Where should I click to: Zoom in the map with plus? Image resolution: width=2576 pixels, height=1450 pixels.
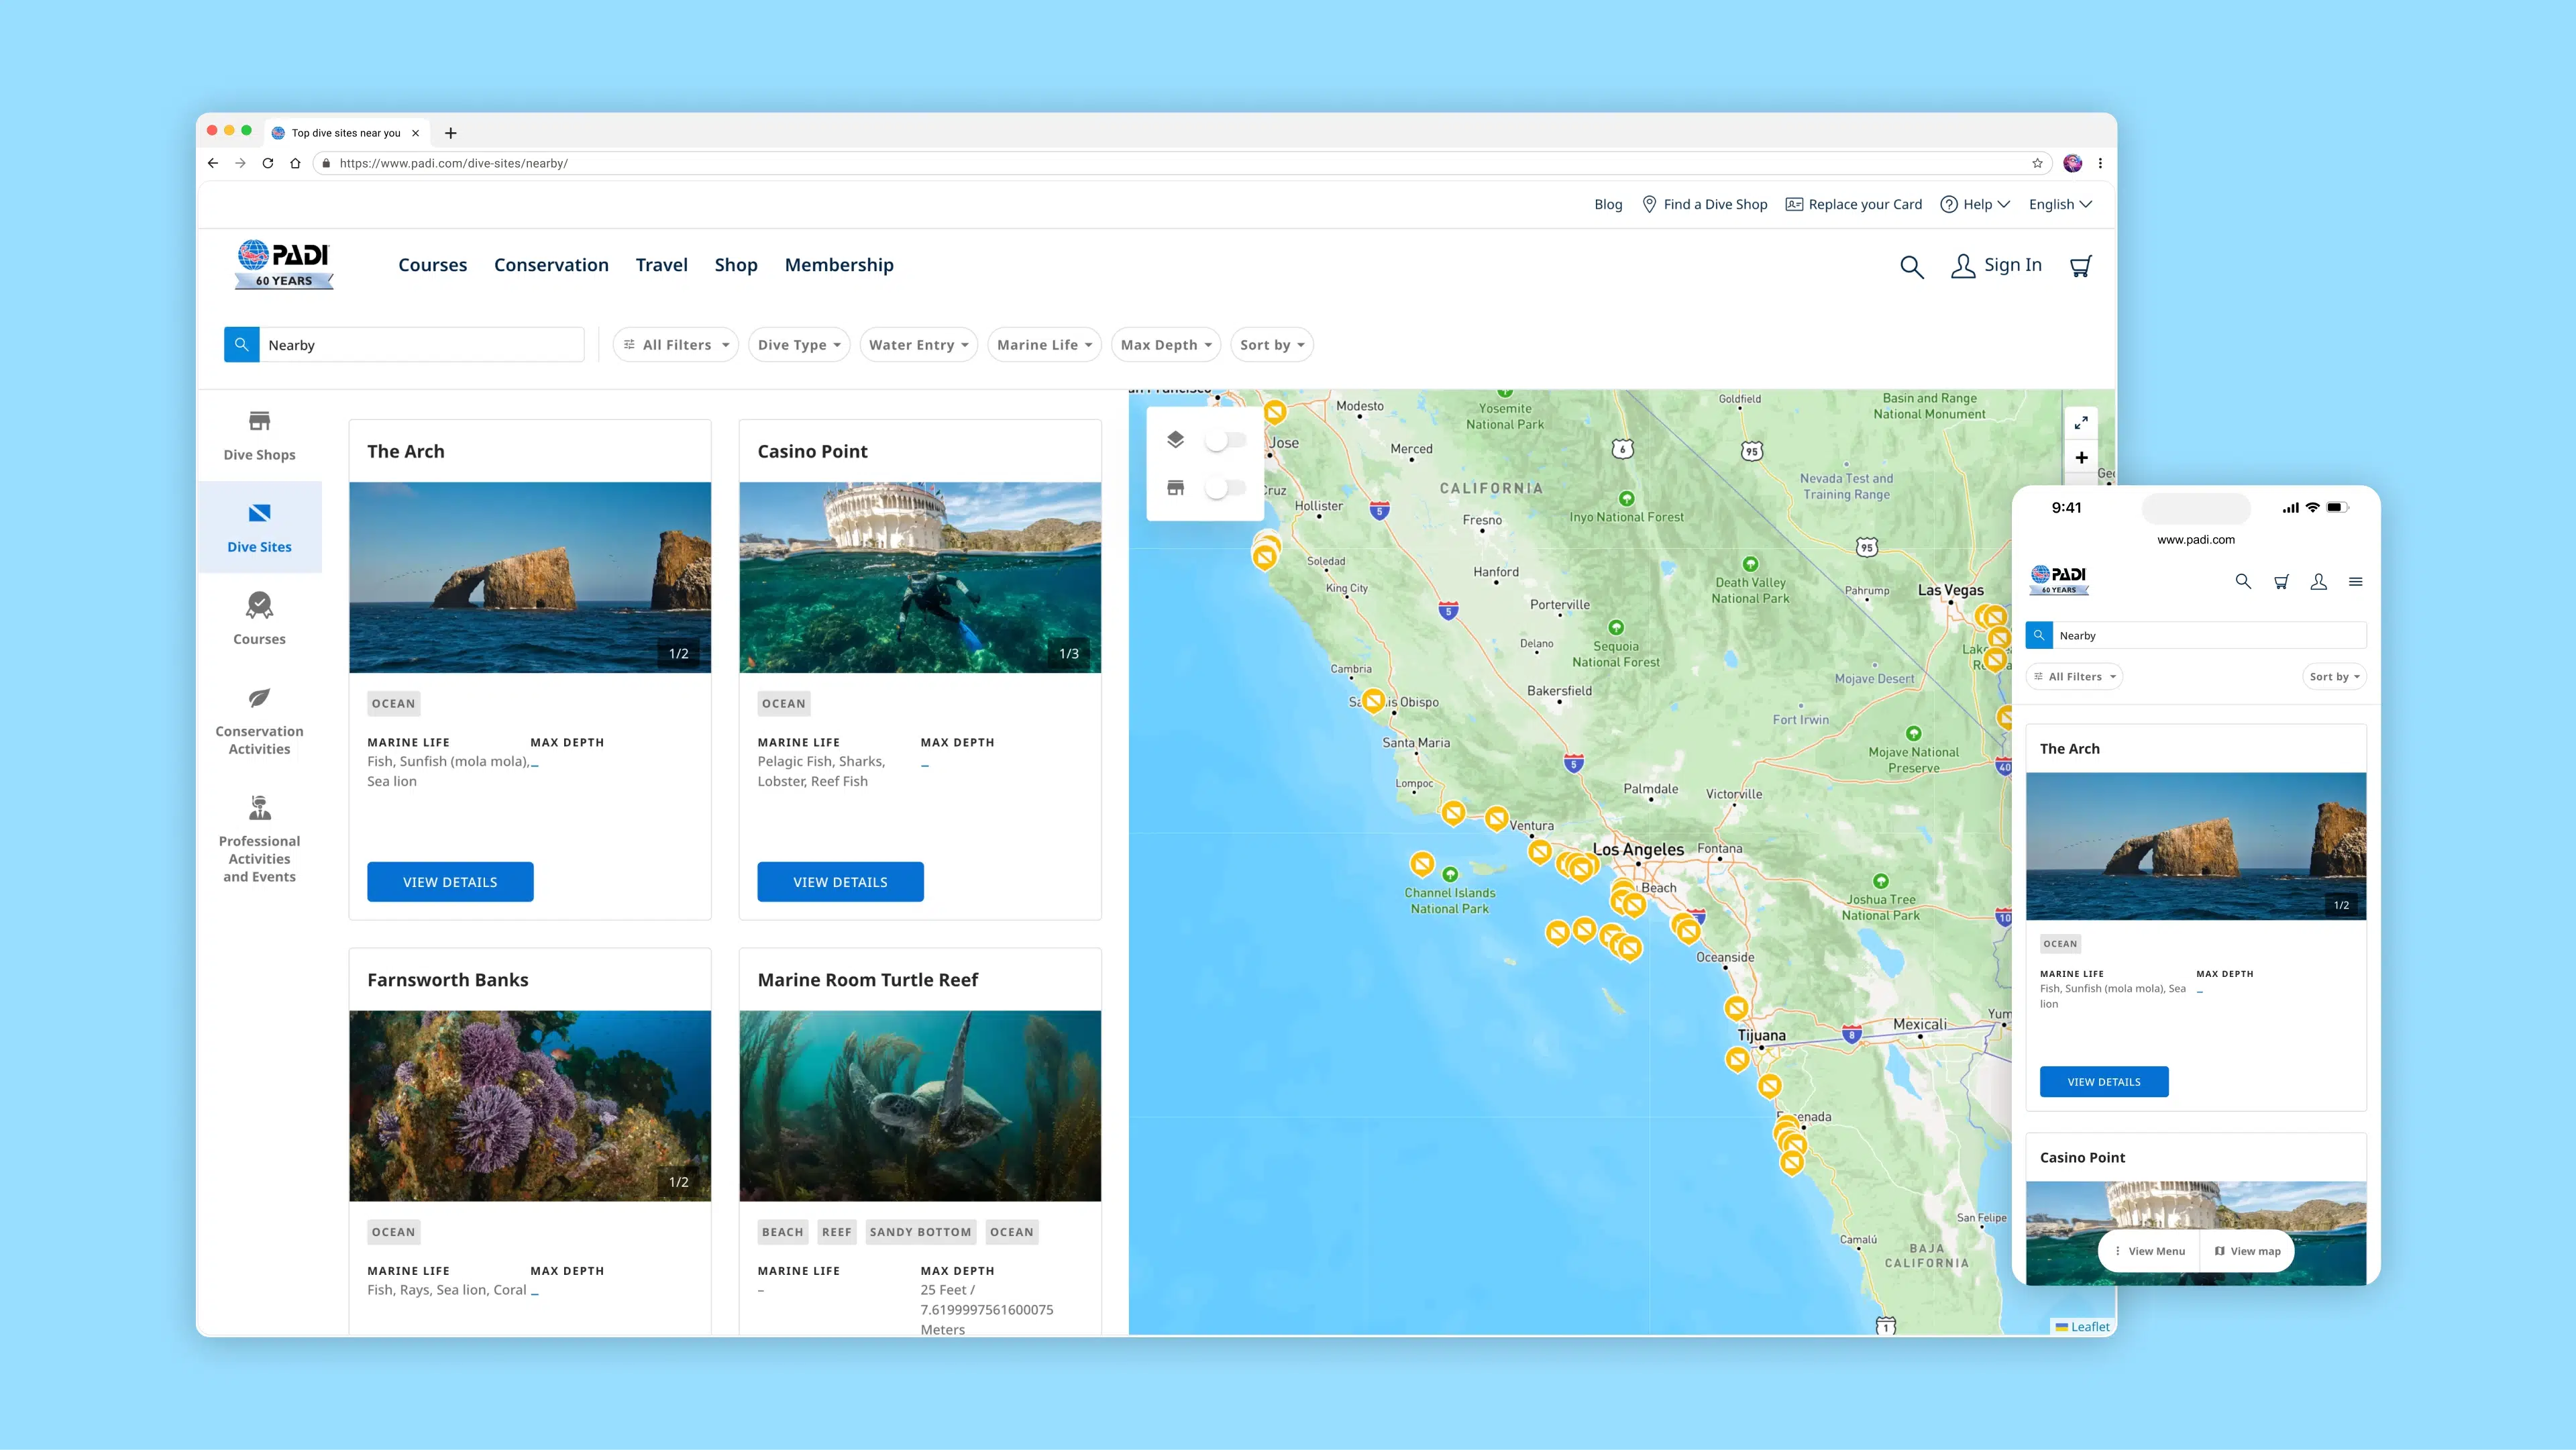pyautogui.click(x=2081, y=458)
